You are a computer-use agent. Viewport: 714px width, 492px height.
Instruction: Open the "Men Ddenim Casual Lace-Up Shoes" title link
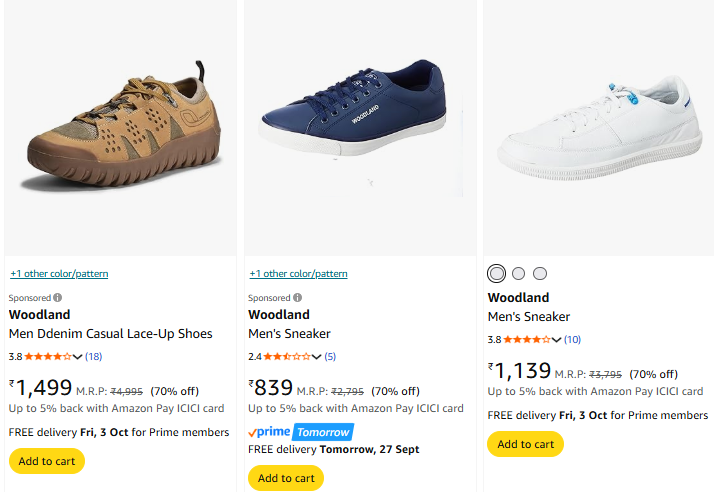pos(110,334)
